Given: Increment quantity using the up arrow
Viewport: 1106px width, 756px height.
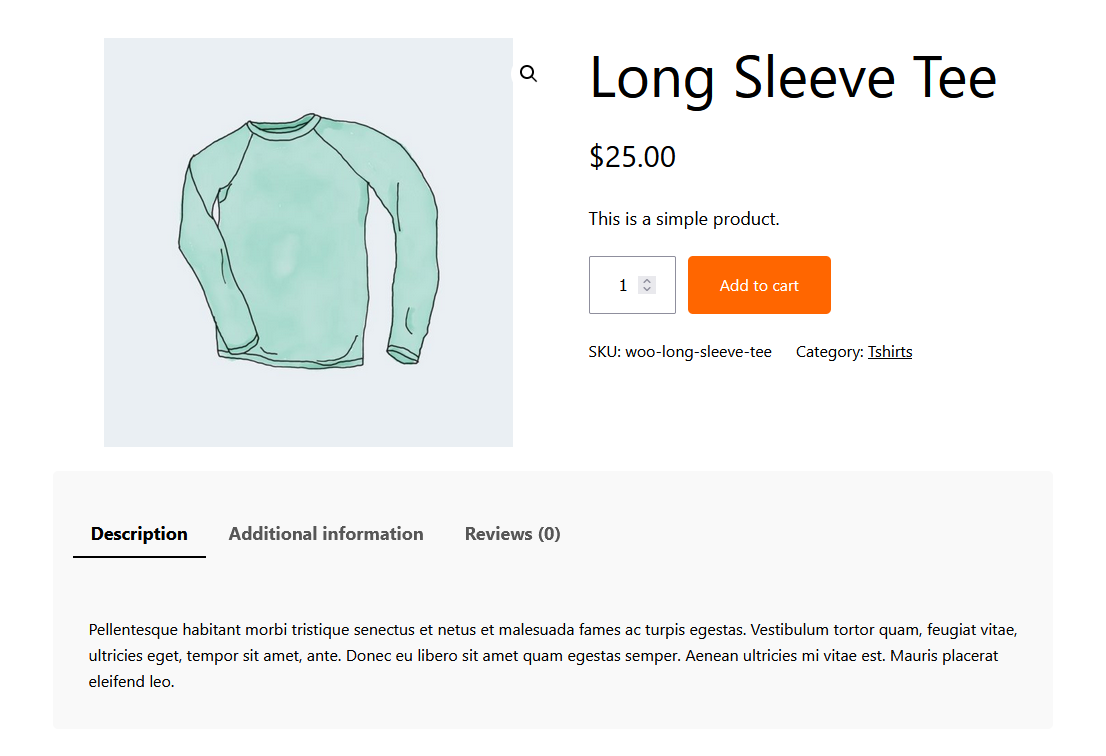Looking at the screenshot, I should (x=648, y=278).
